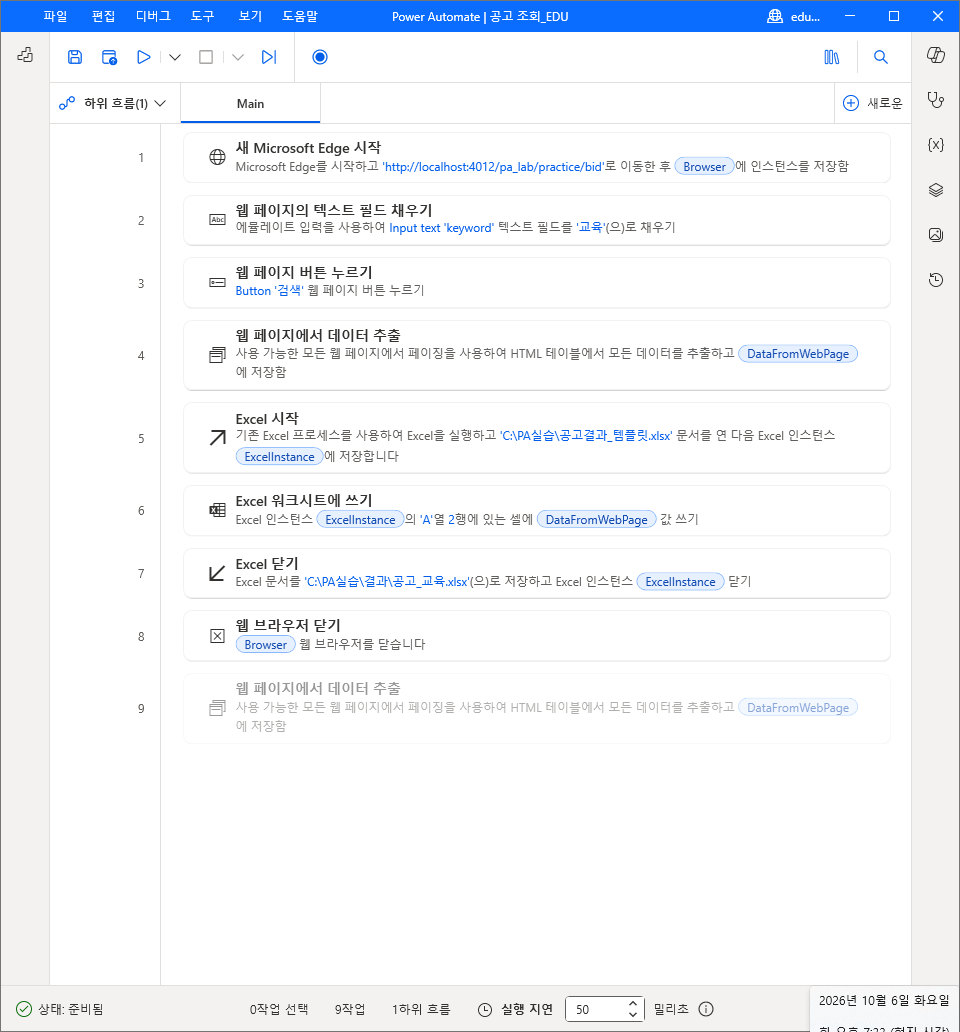Viewport: 960px width, 1032px height.
Task: Select the Excel 워크시트에 쓰기 action title
Action: tap(304, 501)
